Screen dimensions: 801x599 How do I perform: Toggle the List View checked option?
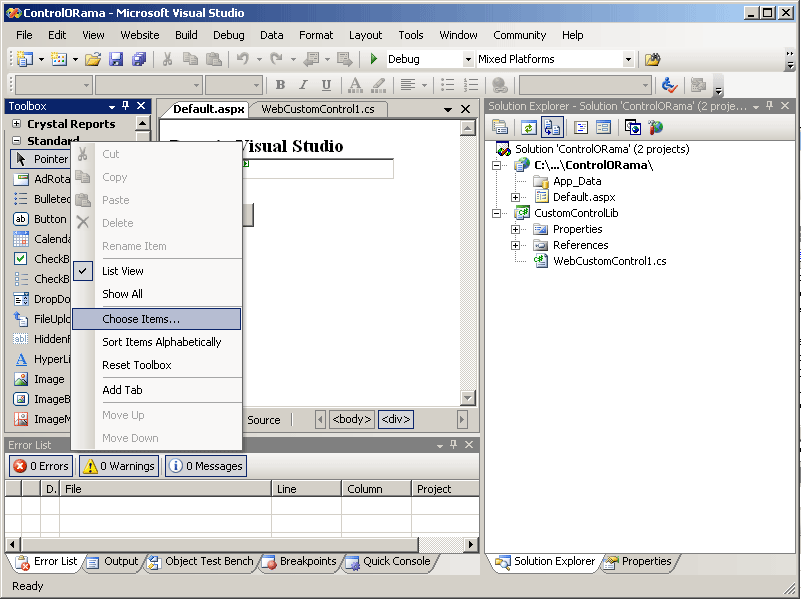(x=122, y=271)
